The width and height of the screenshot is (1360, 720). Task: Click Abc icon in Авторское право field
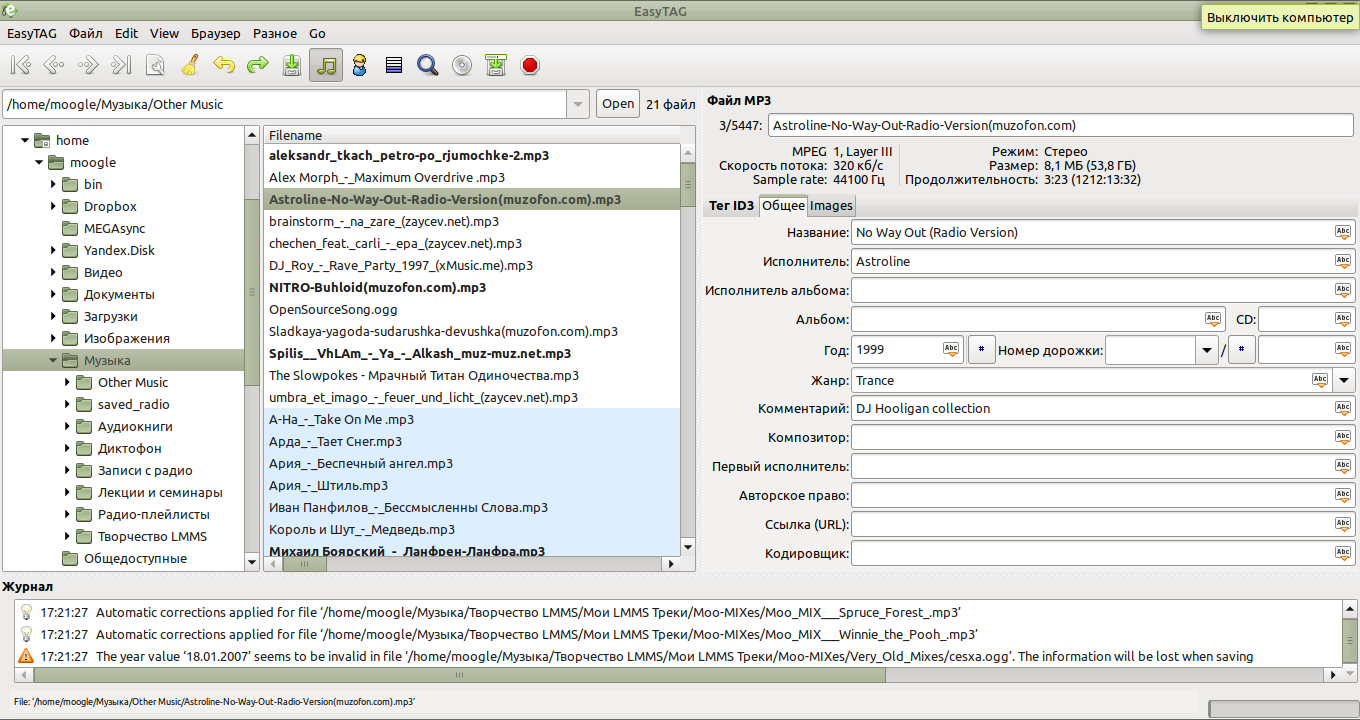pyautogui.click(x=1343, y=495)
